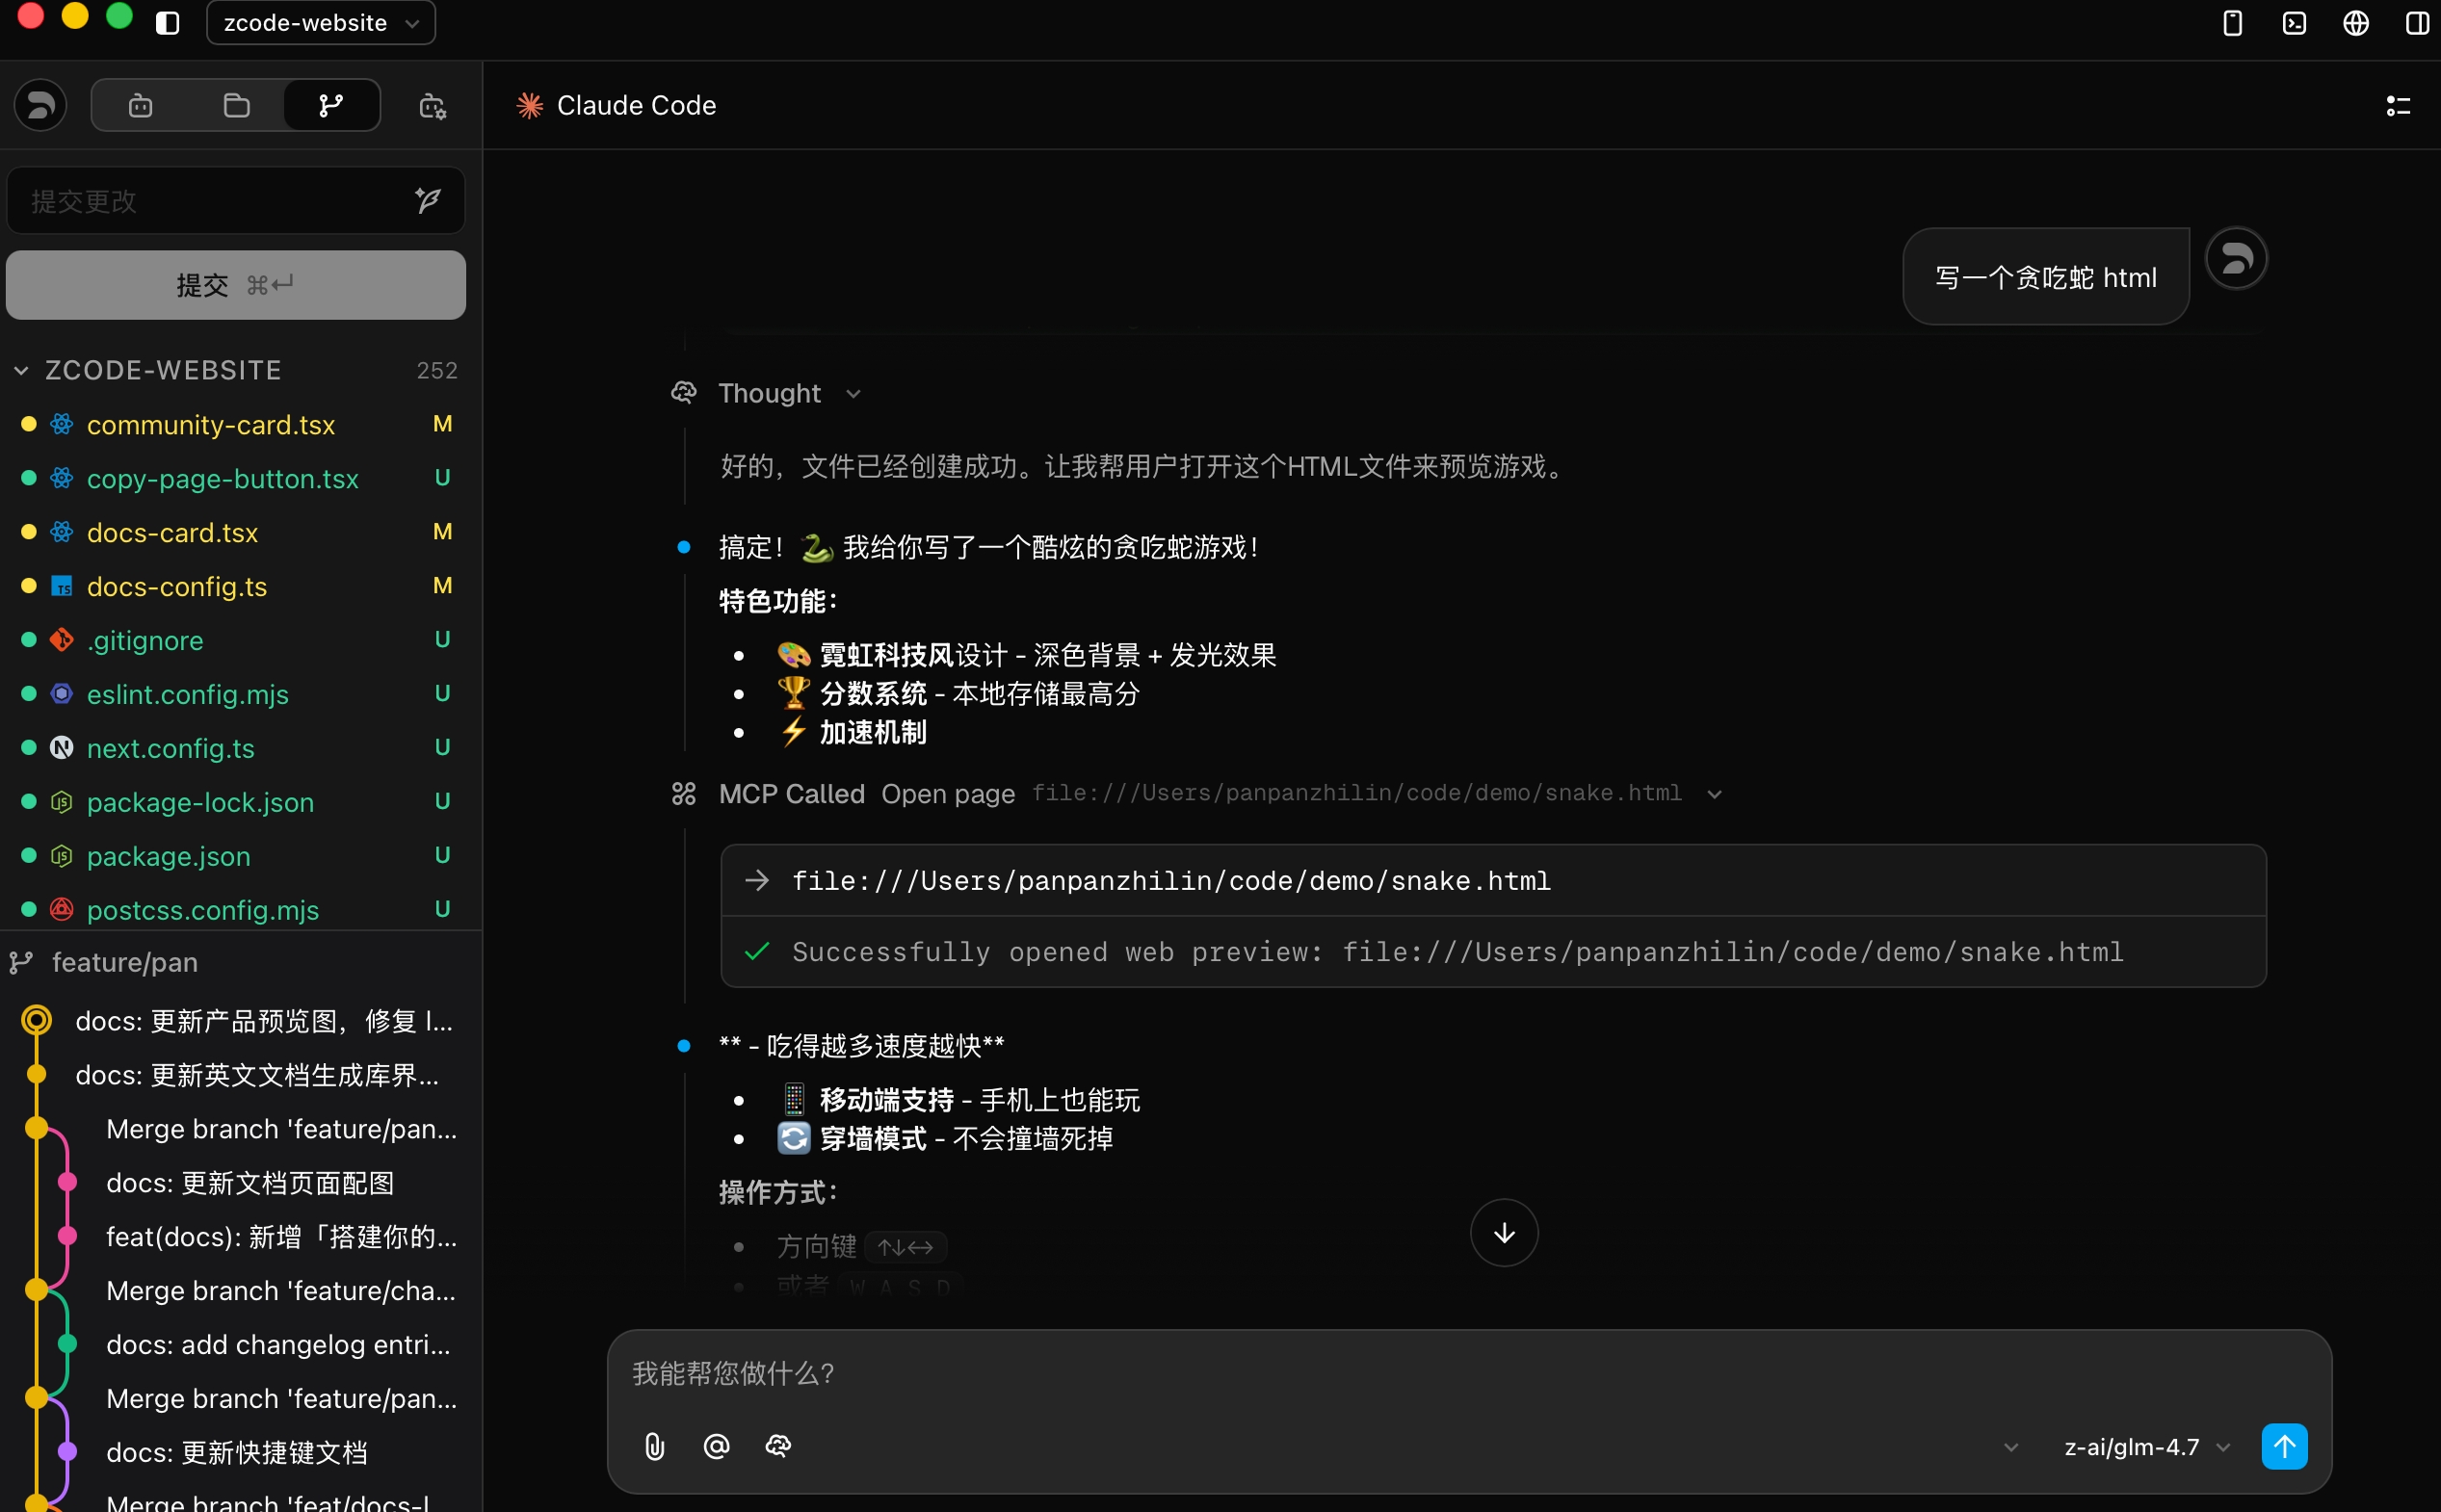This screenshot has width=2441, height=1512.
Task: Click the thinking mode brain icon
Action: (x=778, y=1446)
